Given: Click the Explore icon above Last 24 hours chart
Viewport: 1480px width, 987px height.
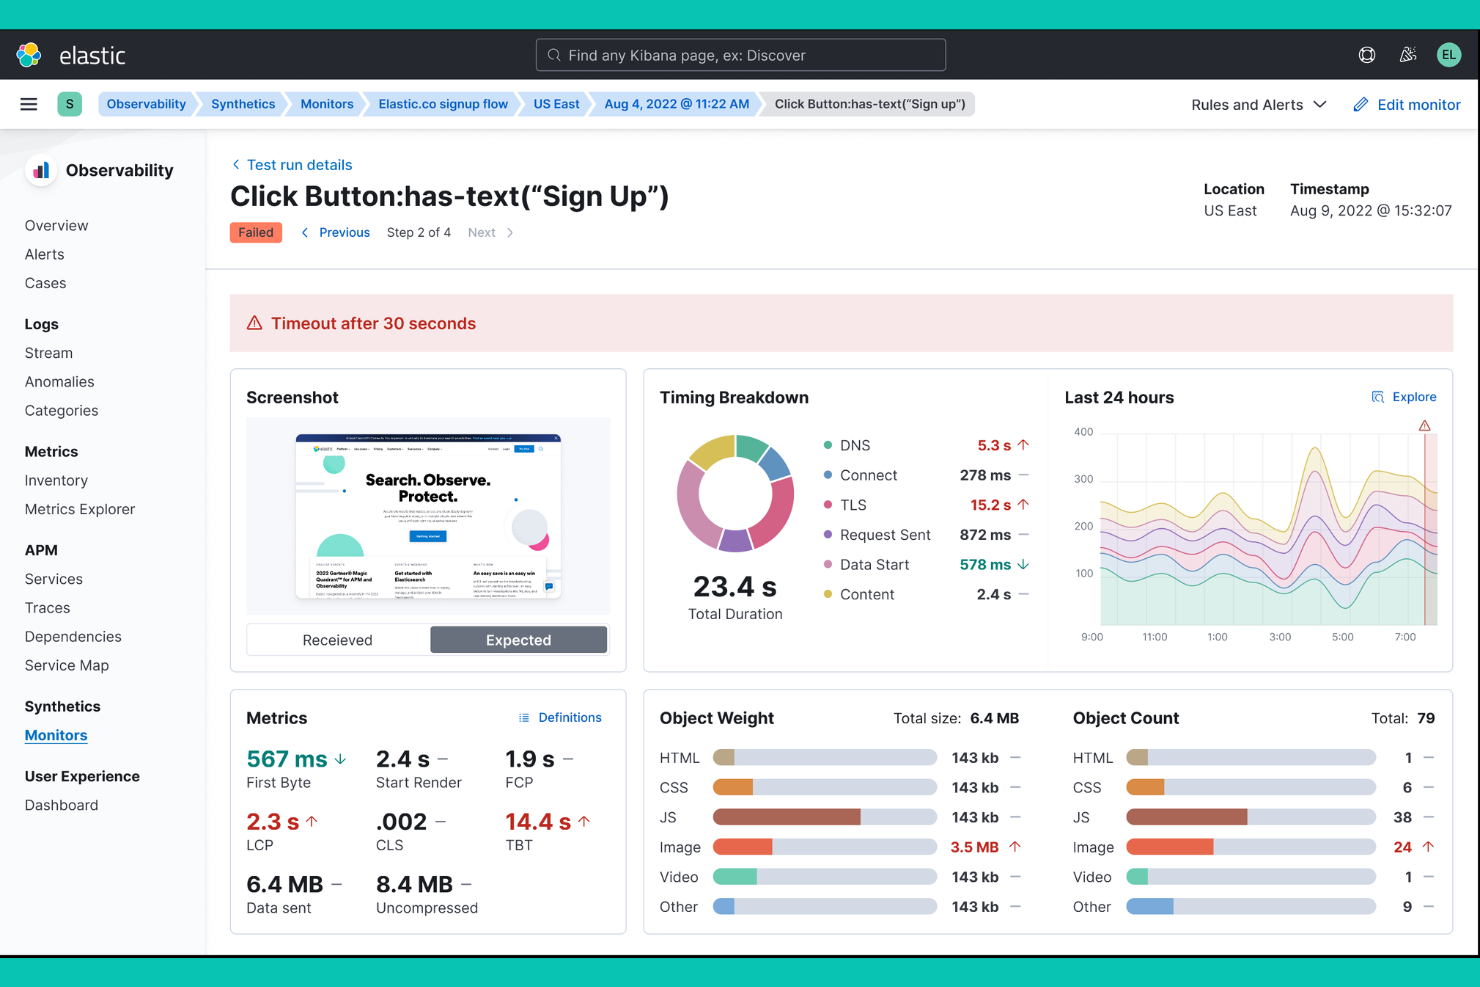Looking at the screenshot, I should coord(1378,396).
